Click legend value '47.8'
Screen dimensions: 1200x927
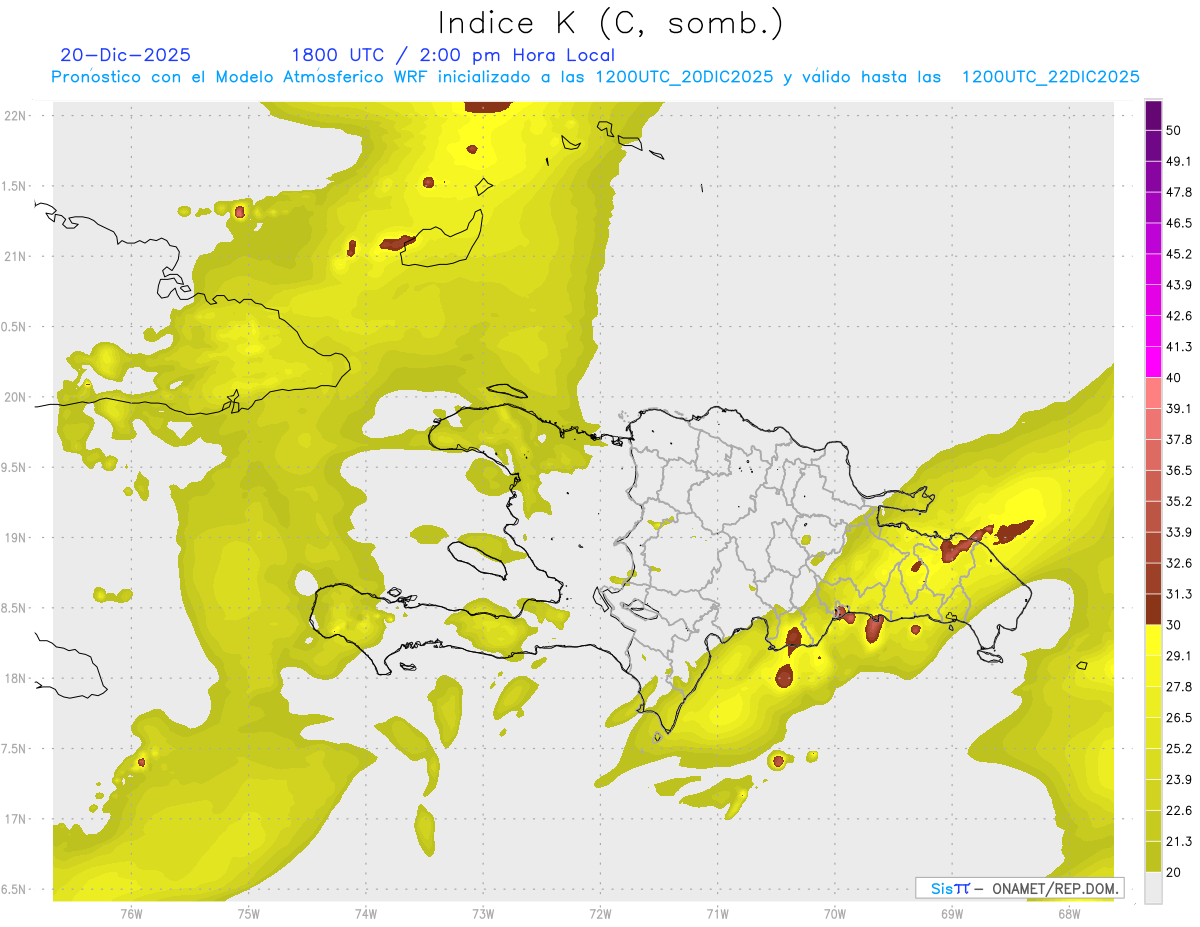coord(1179,192)
